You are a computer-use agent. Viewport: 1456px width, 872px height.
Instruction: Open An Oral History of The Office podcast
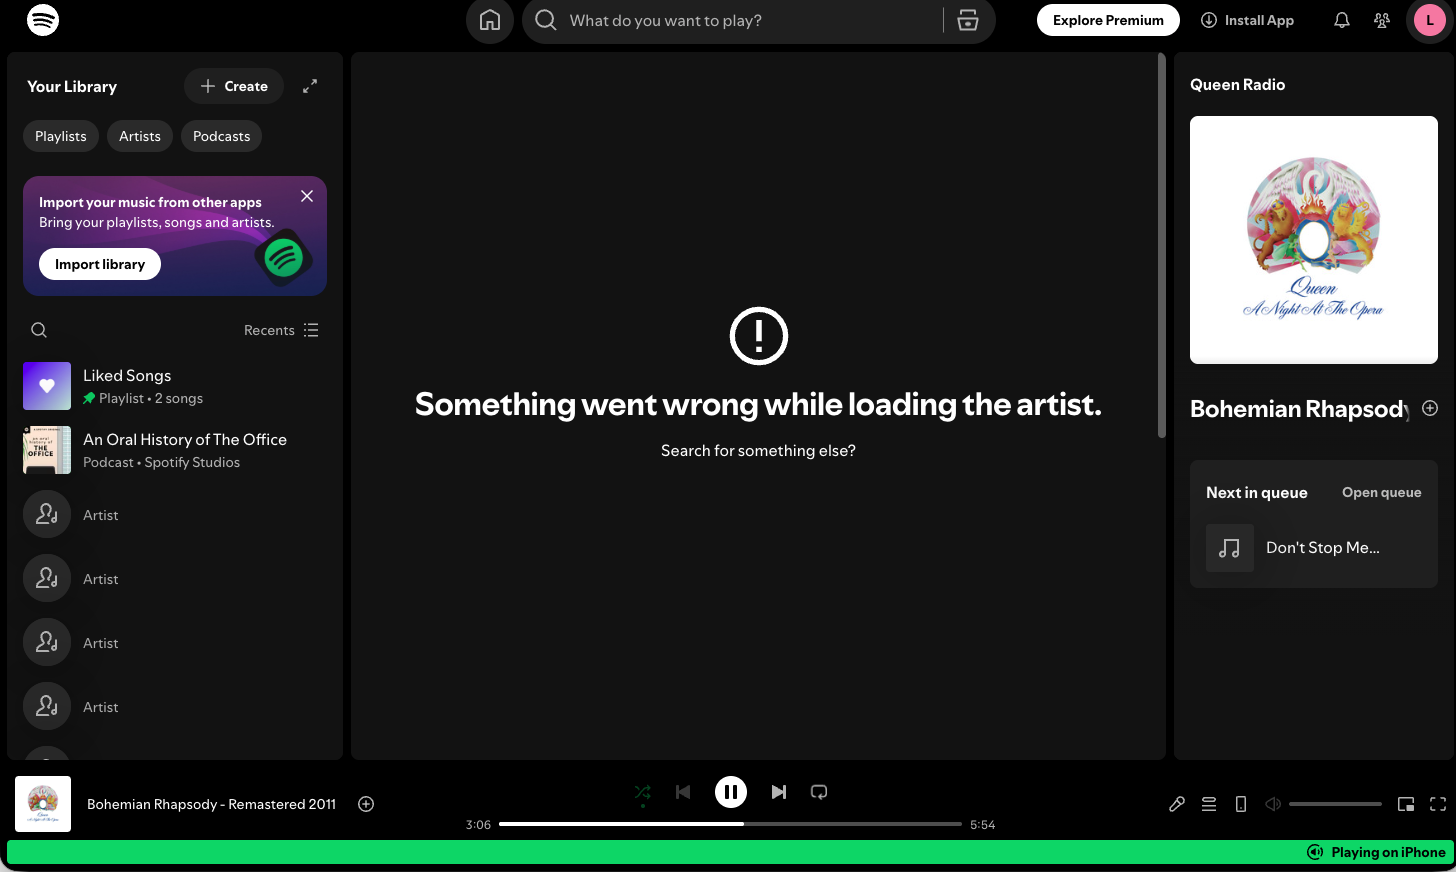coord(175,450)
